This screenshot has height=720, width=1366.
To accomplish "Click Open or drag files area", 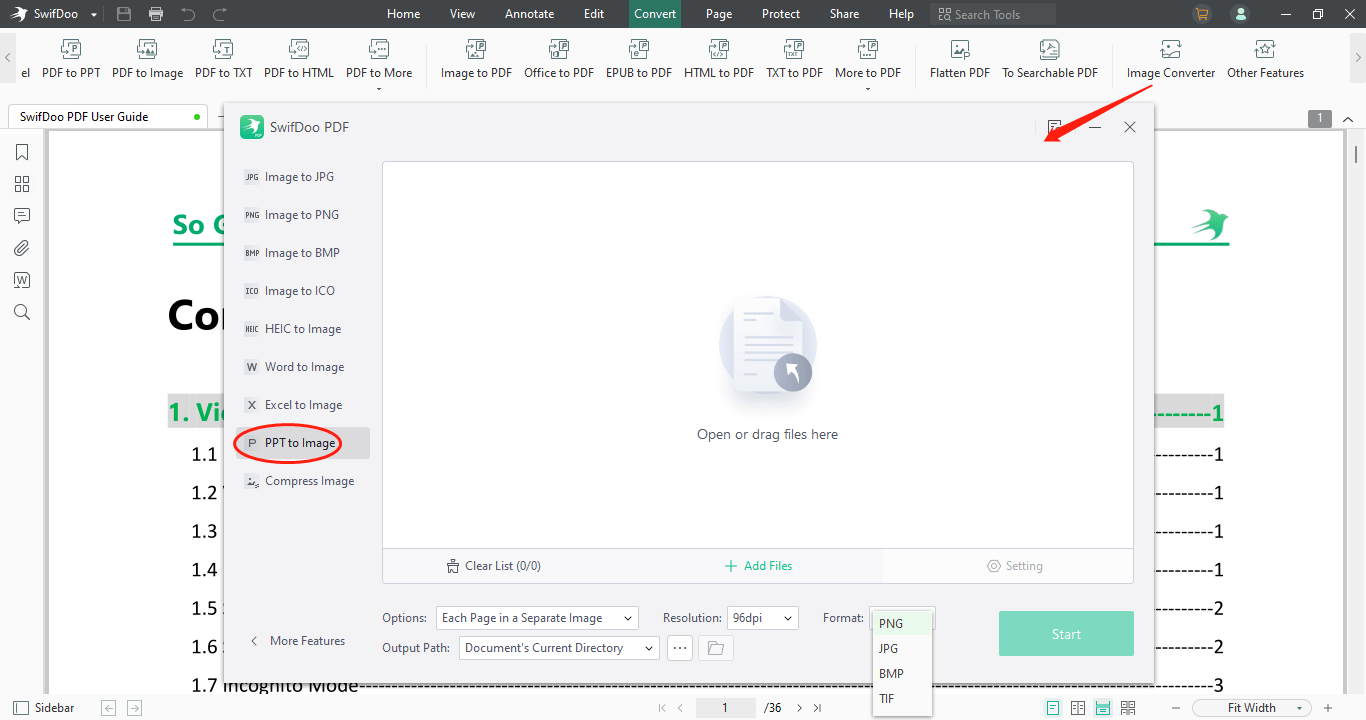I will click(757, 355).
